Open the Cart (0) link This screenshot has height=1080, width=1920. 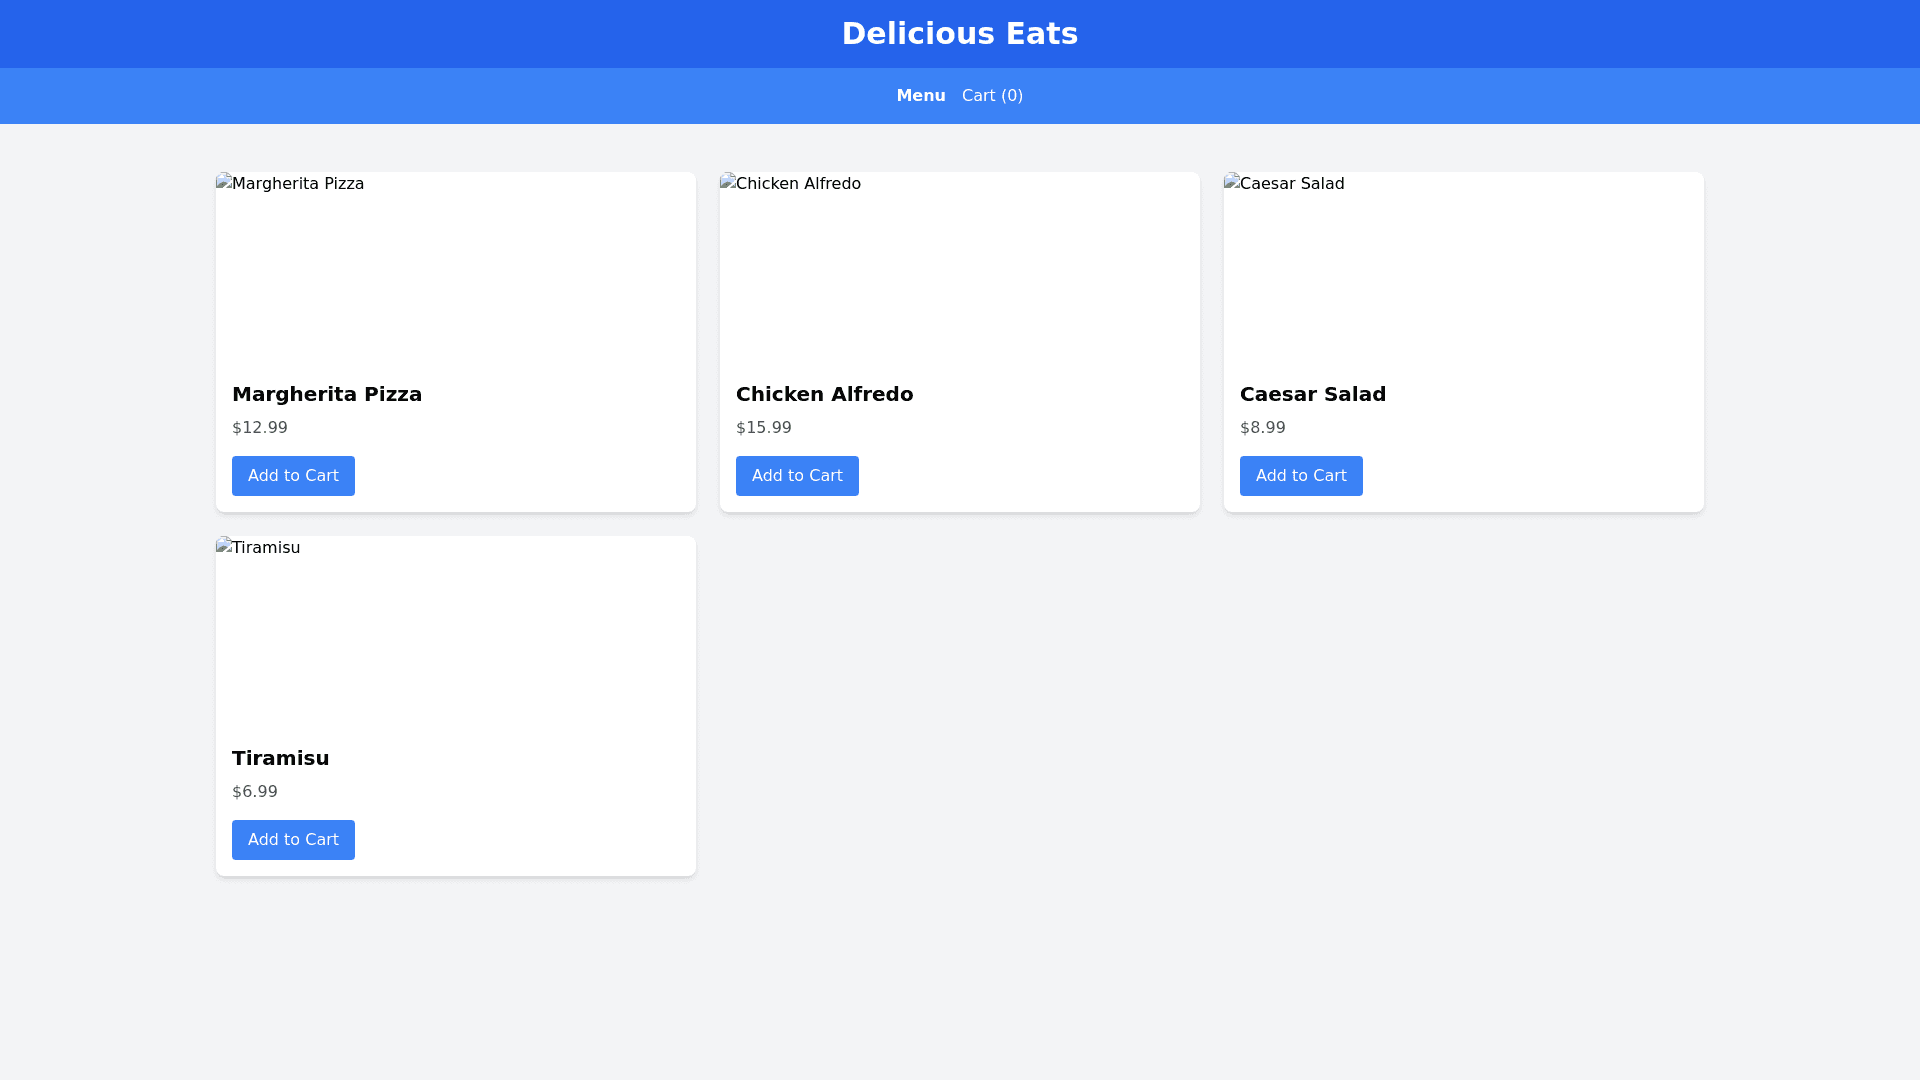coord(992,96)
